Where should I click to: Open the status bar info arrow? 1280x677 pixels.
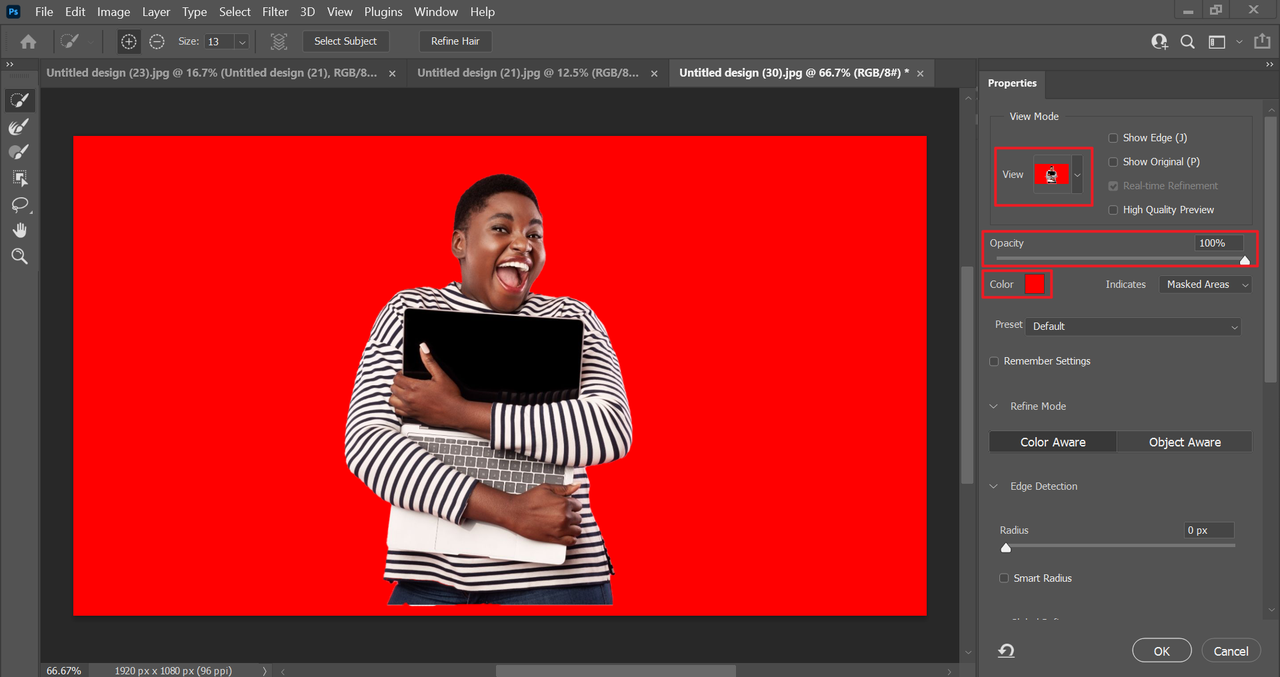pos(264,671)
